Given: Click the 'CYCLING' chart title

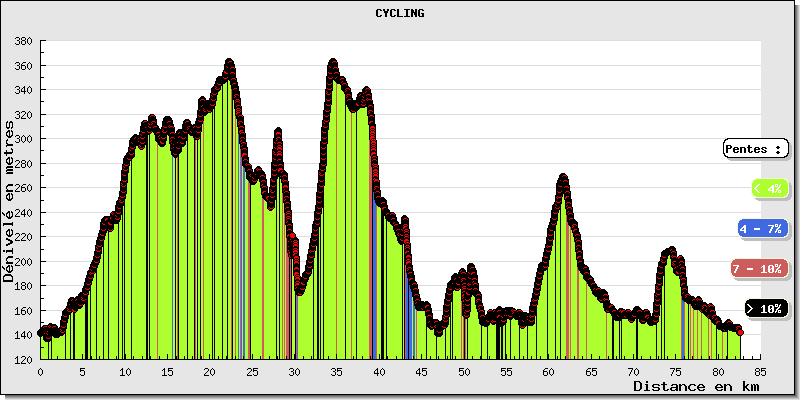Looking at the screenshot, I should point(400,13).
